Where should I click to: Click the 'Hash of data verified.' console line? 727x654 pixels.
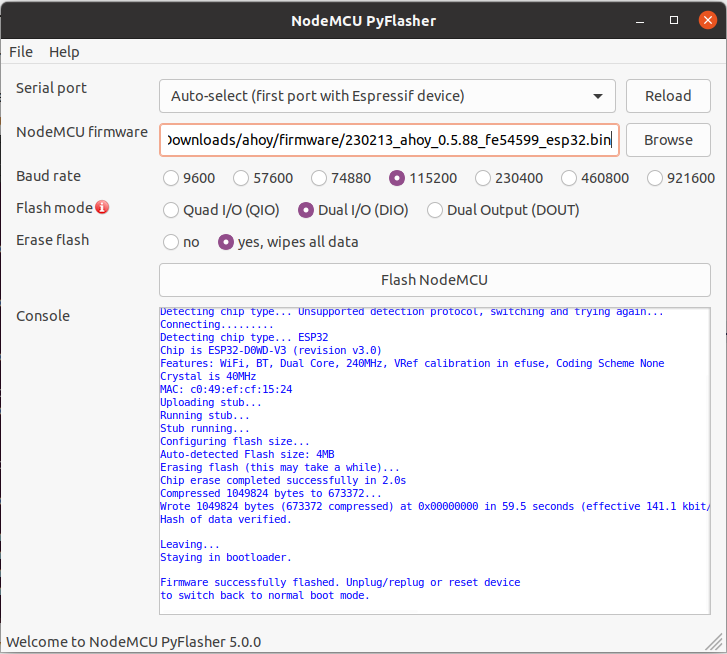[226, 520]
